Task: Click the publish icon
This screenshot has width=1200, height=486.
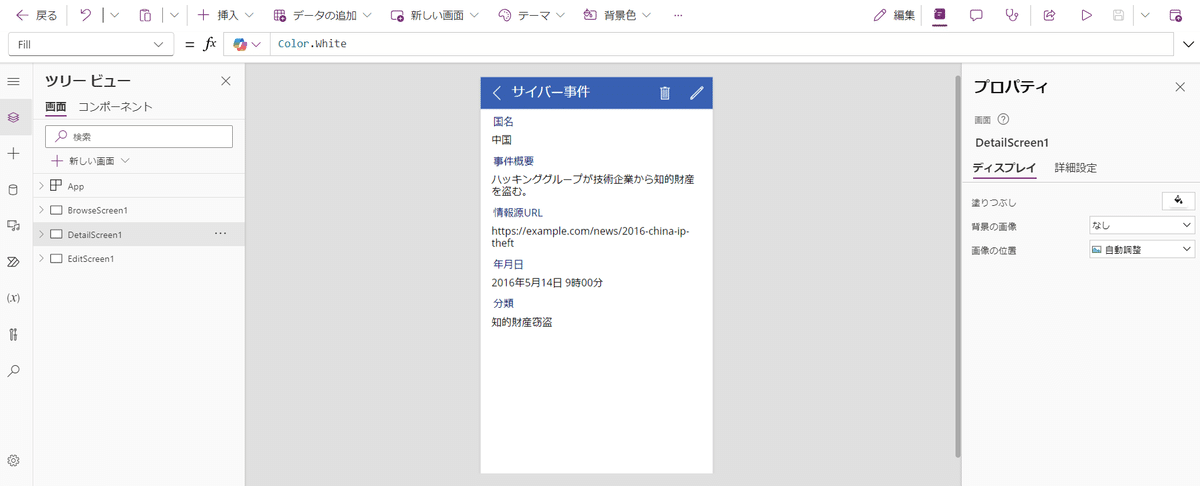Action: click(1175, 16)
